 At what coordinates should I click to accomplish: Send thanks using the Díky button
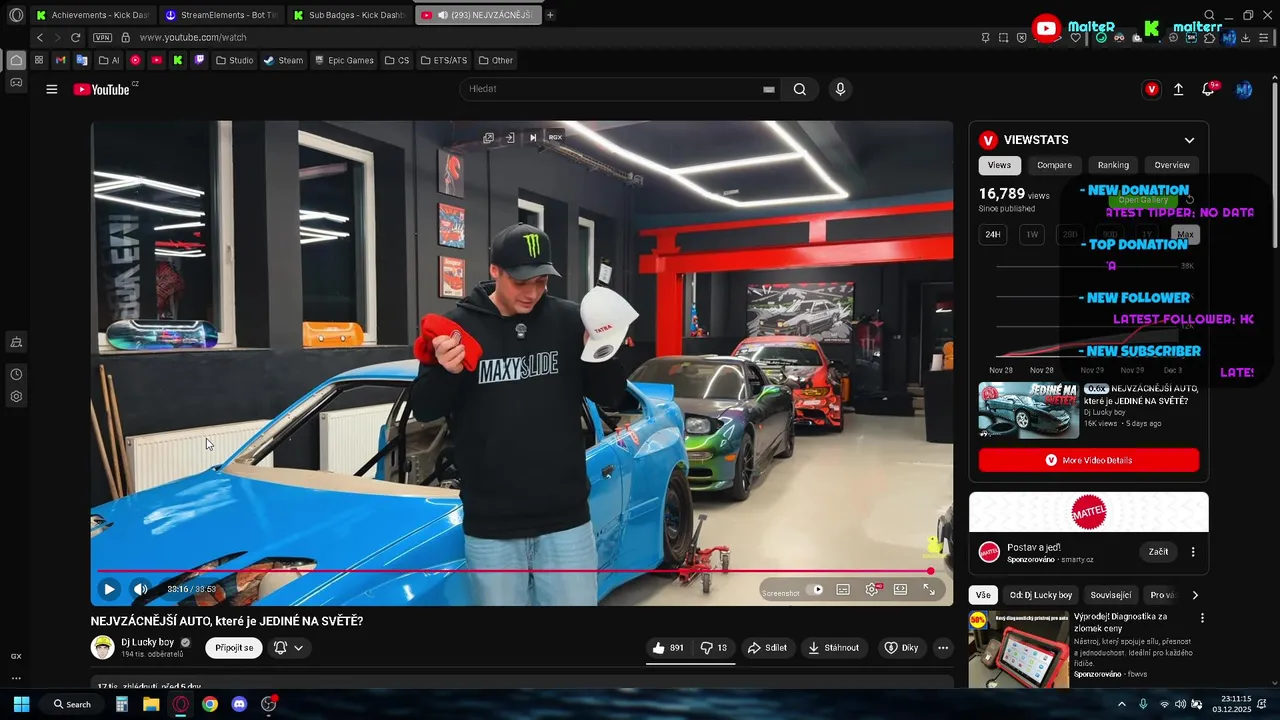901,648
